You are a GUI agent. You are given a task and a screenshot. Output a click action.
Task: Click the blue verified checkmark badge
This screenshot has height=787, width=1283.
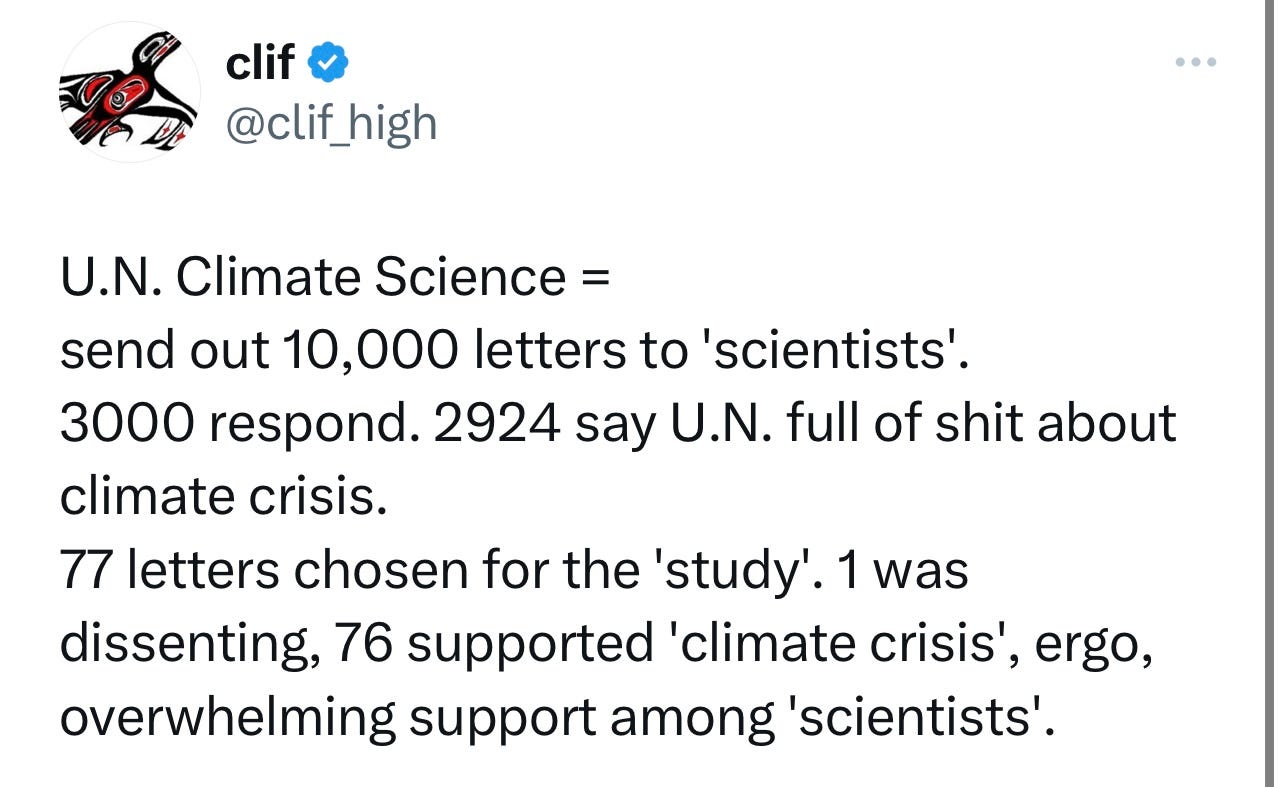point(327,63)
